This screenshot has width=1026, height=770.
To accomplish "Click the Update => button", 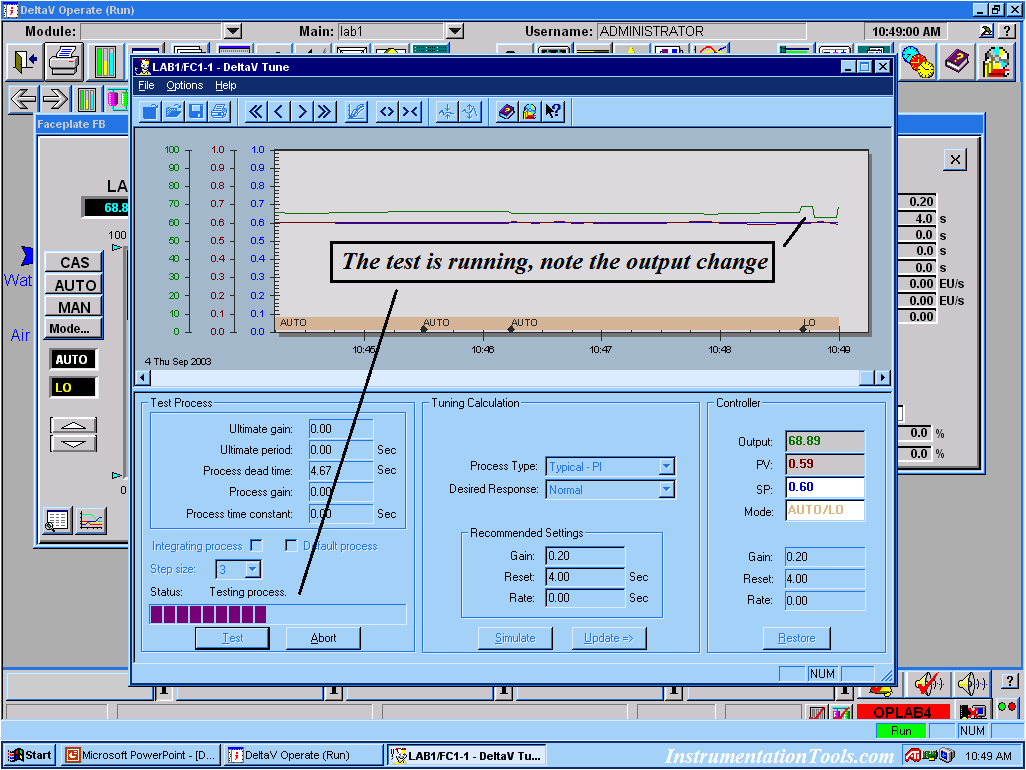I will [609, 638].
